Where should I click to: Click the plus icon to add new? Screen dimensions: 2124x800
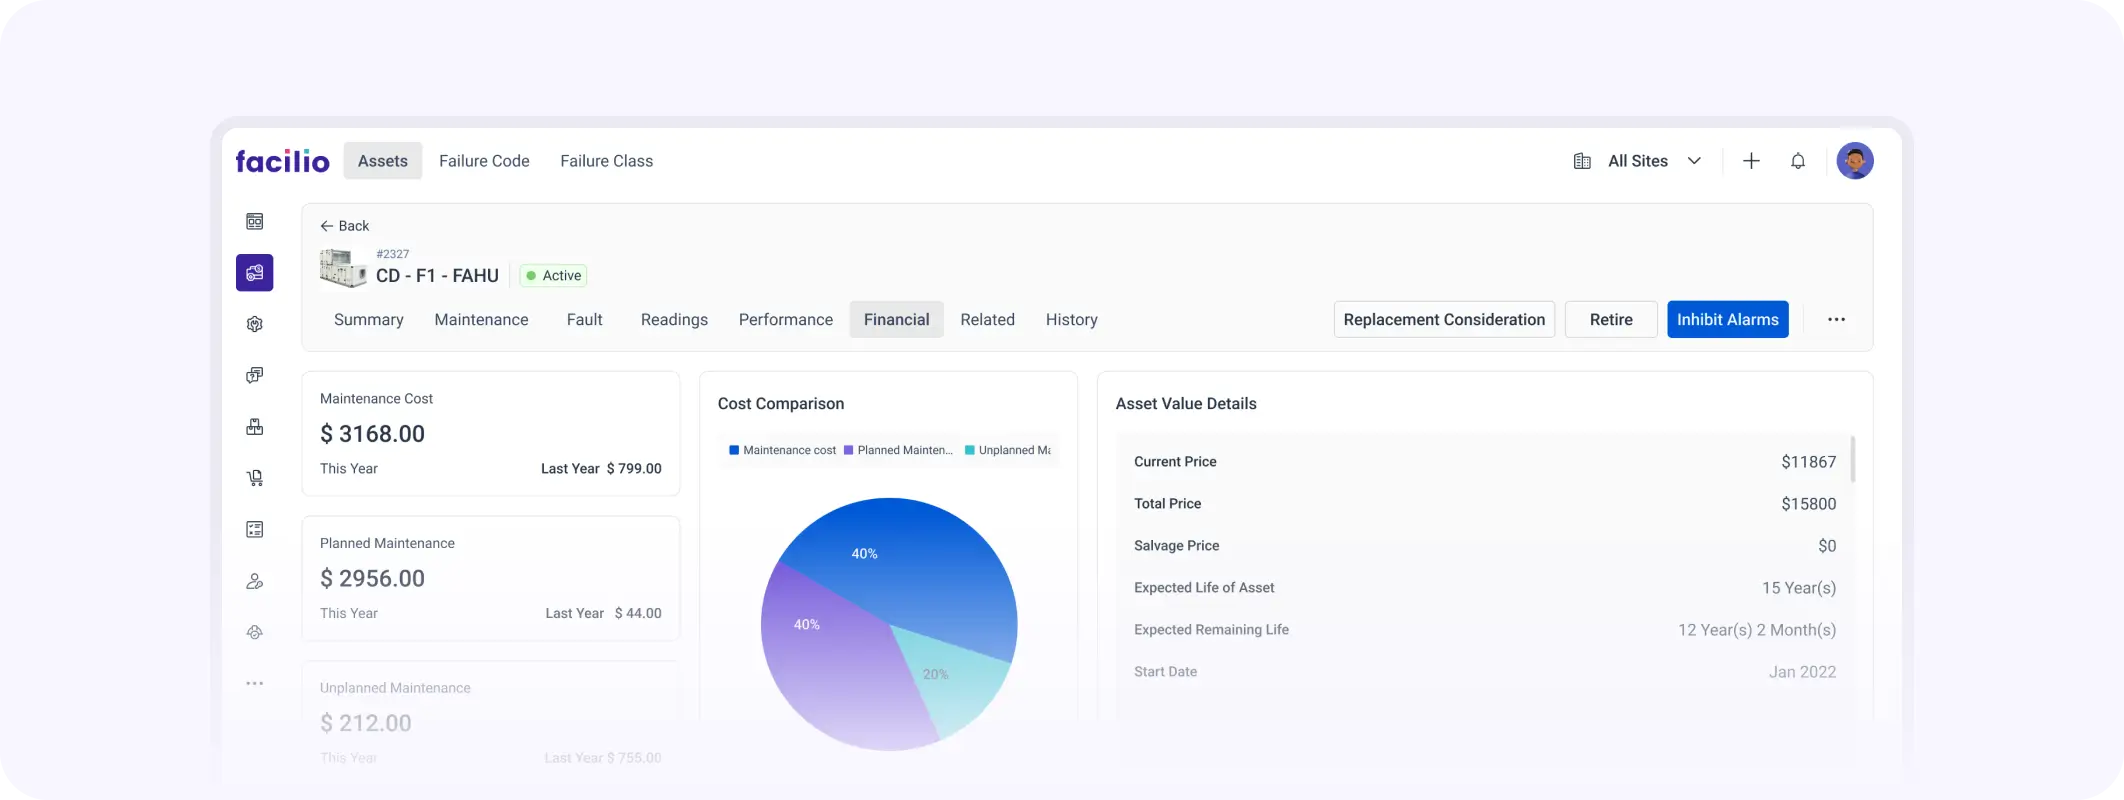(1751, 161)
